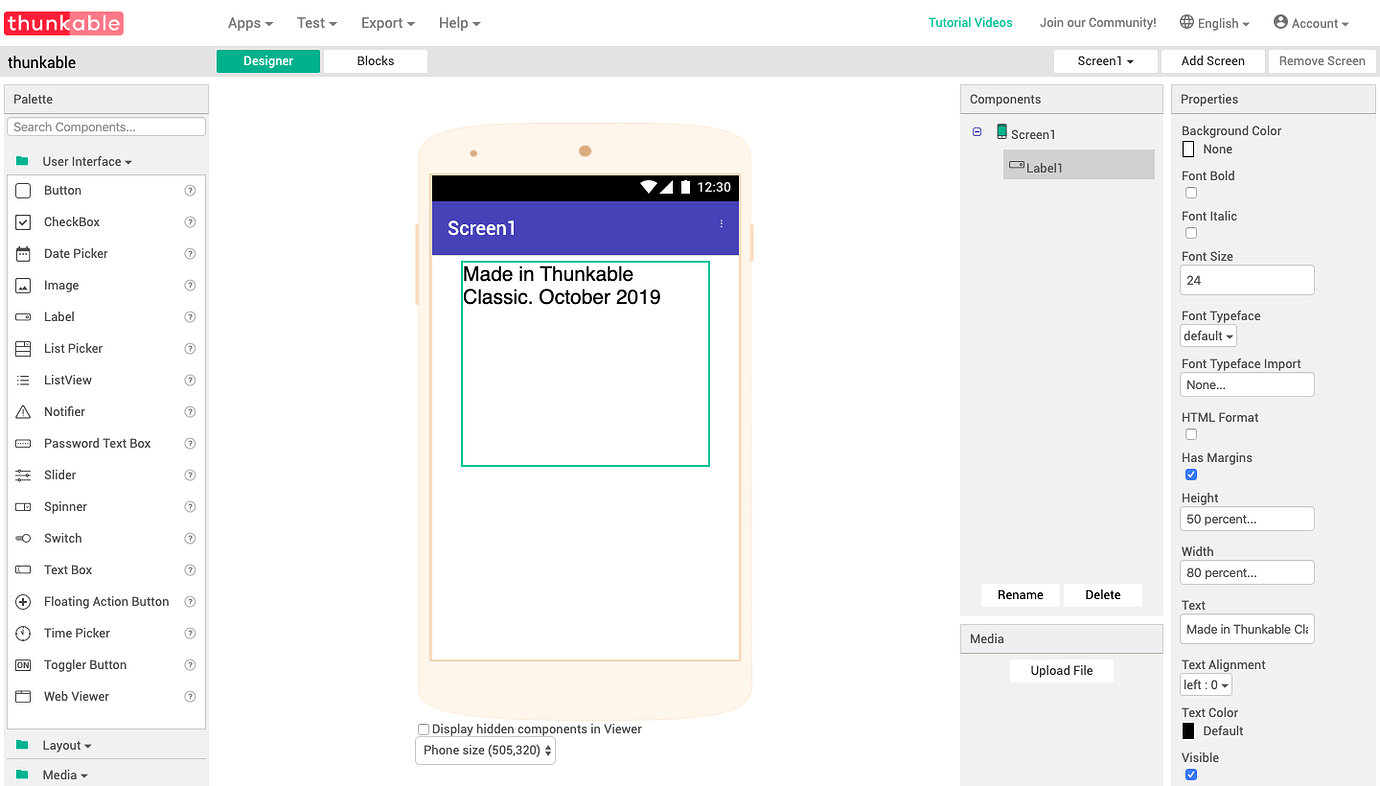1380x786 pixels.
Task: Click the Add Screen button
Action: pyautogui.click(x=1213, y=60)
